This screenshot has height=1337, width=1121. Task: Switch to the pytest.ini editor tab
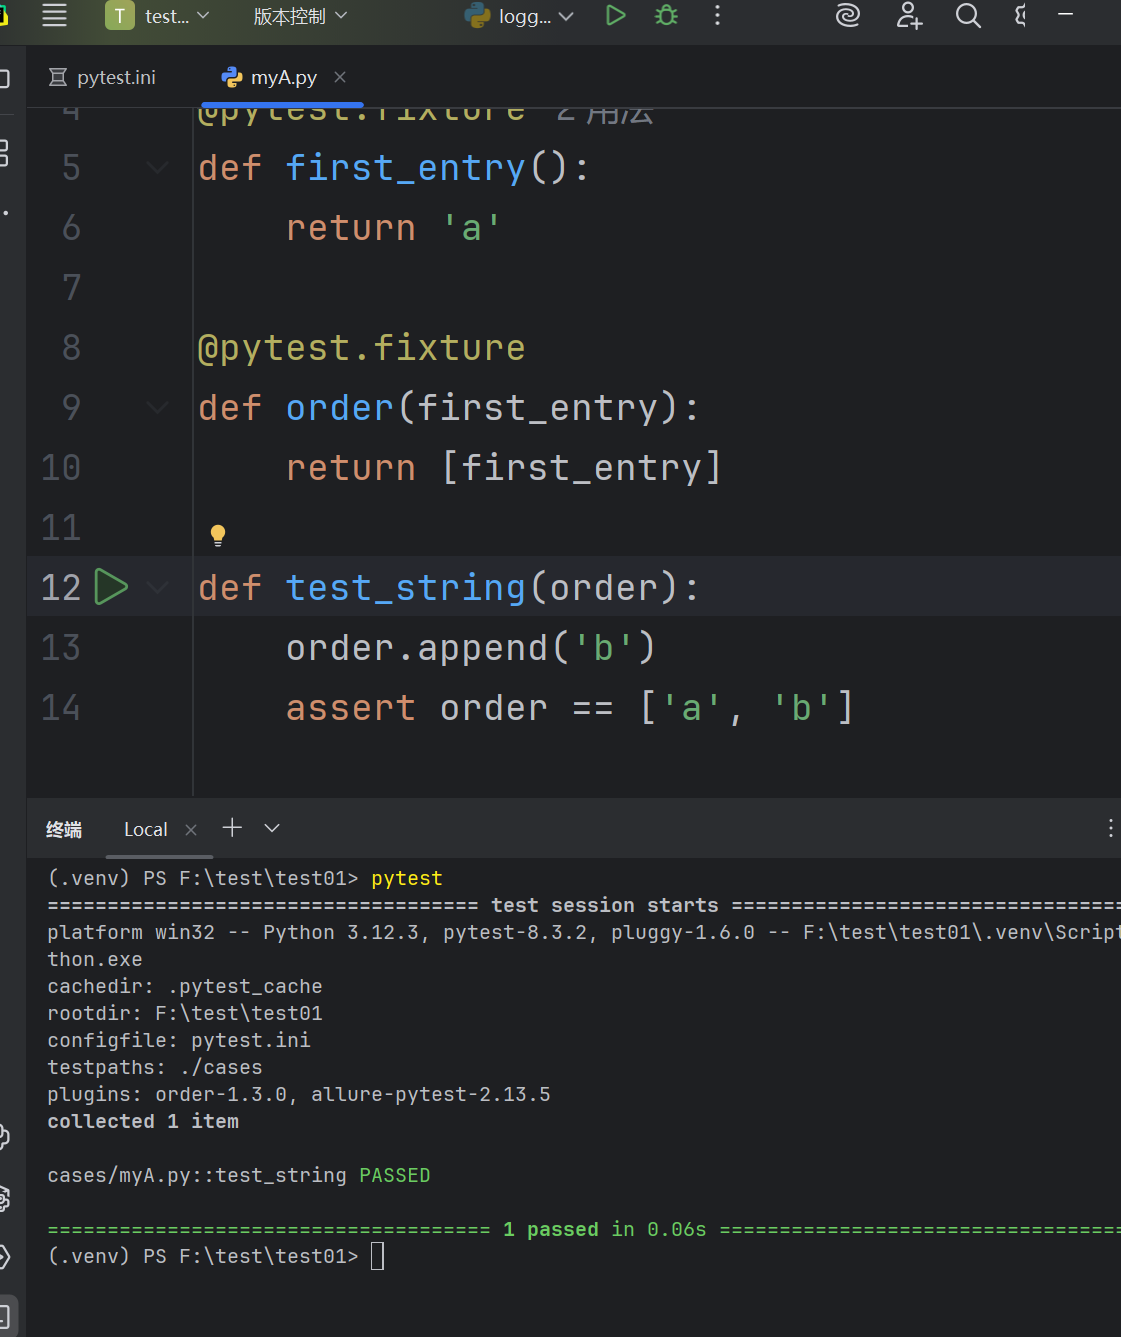point(103,77)
